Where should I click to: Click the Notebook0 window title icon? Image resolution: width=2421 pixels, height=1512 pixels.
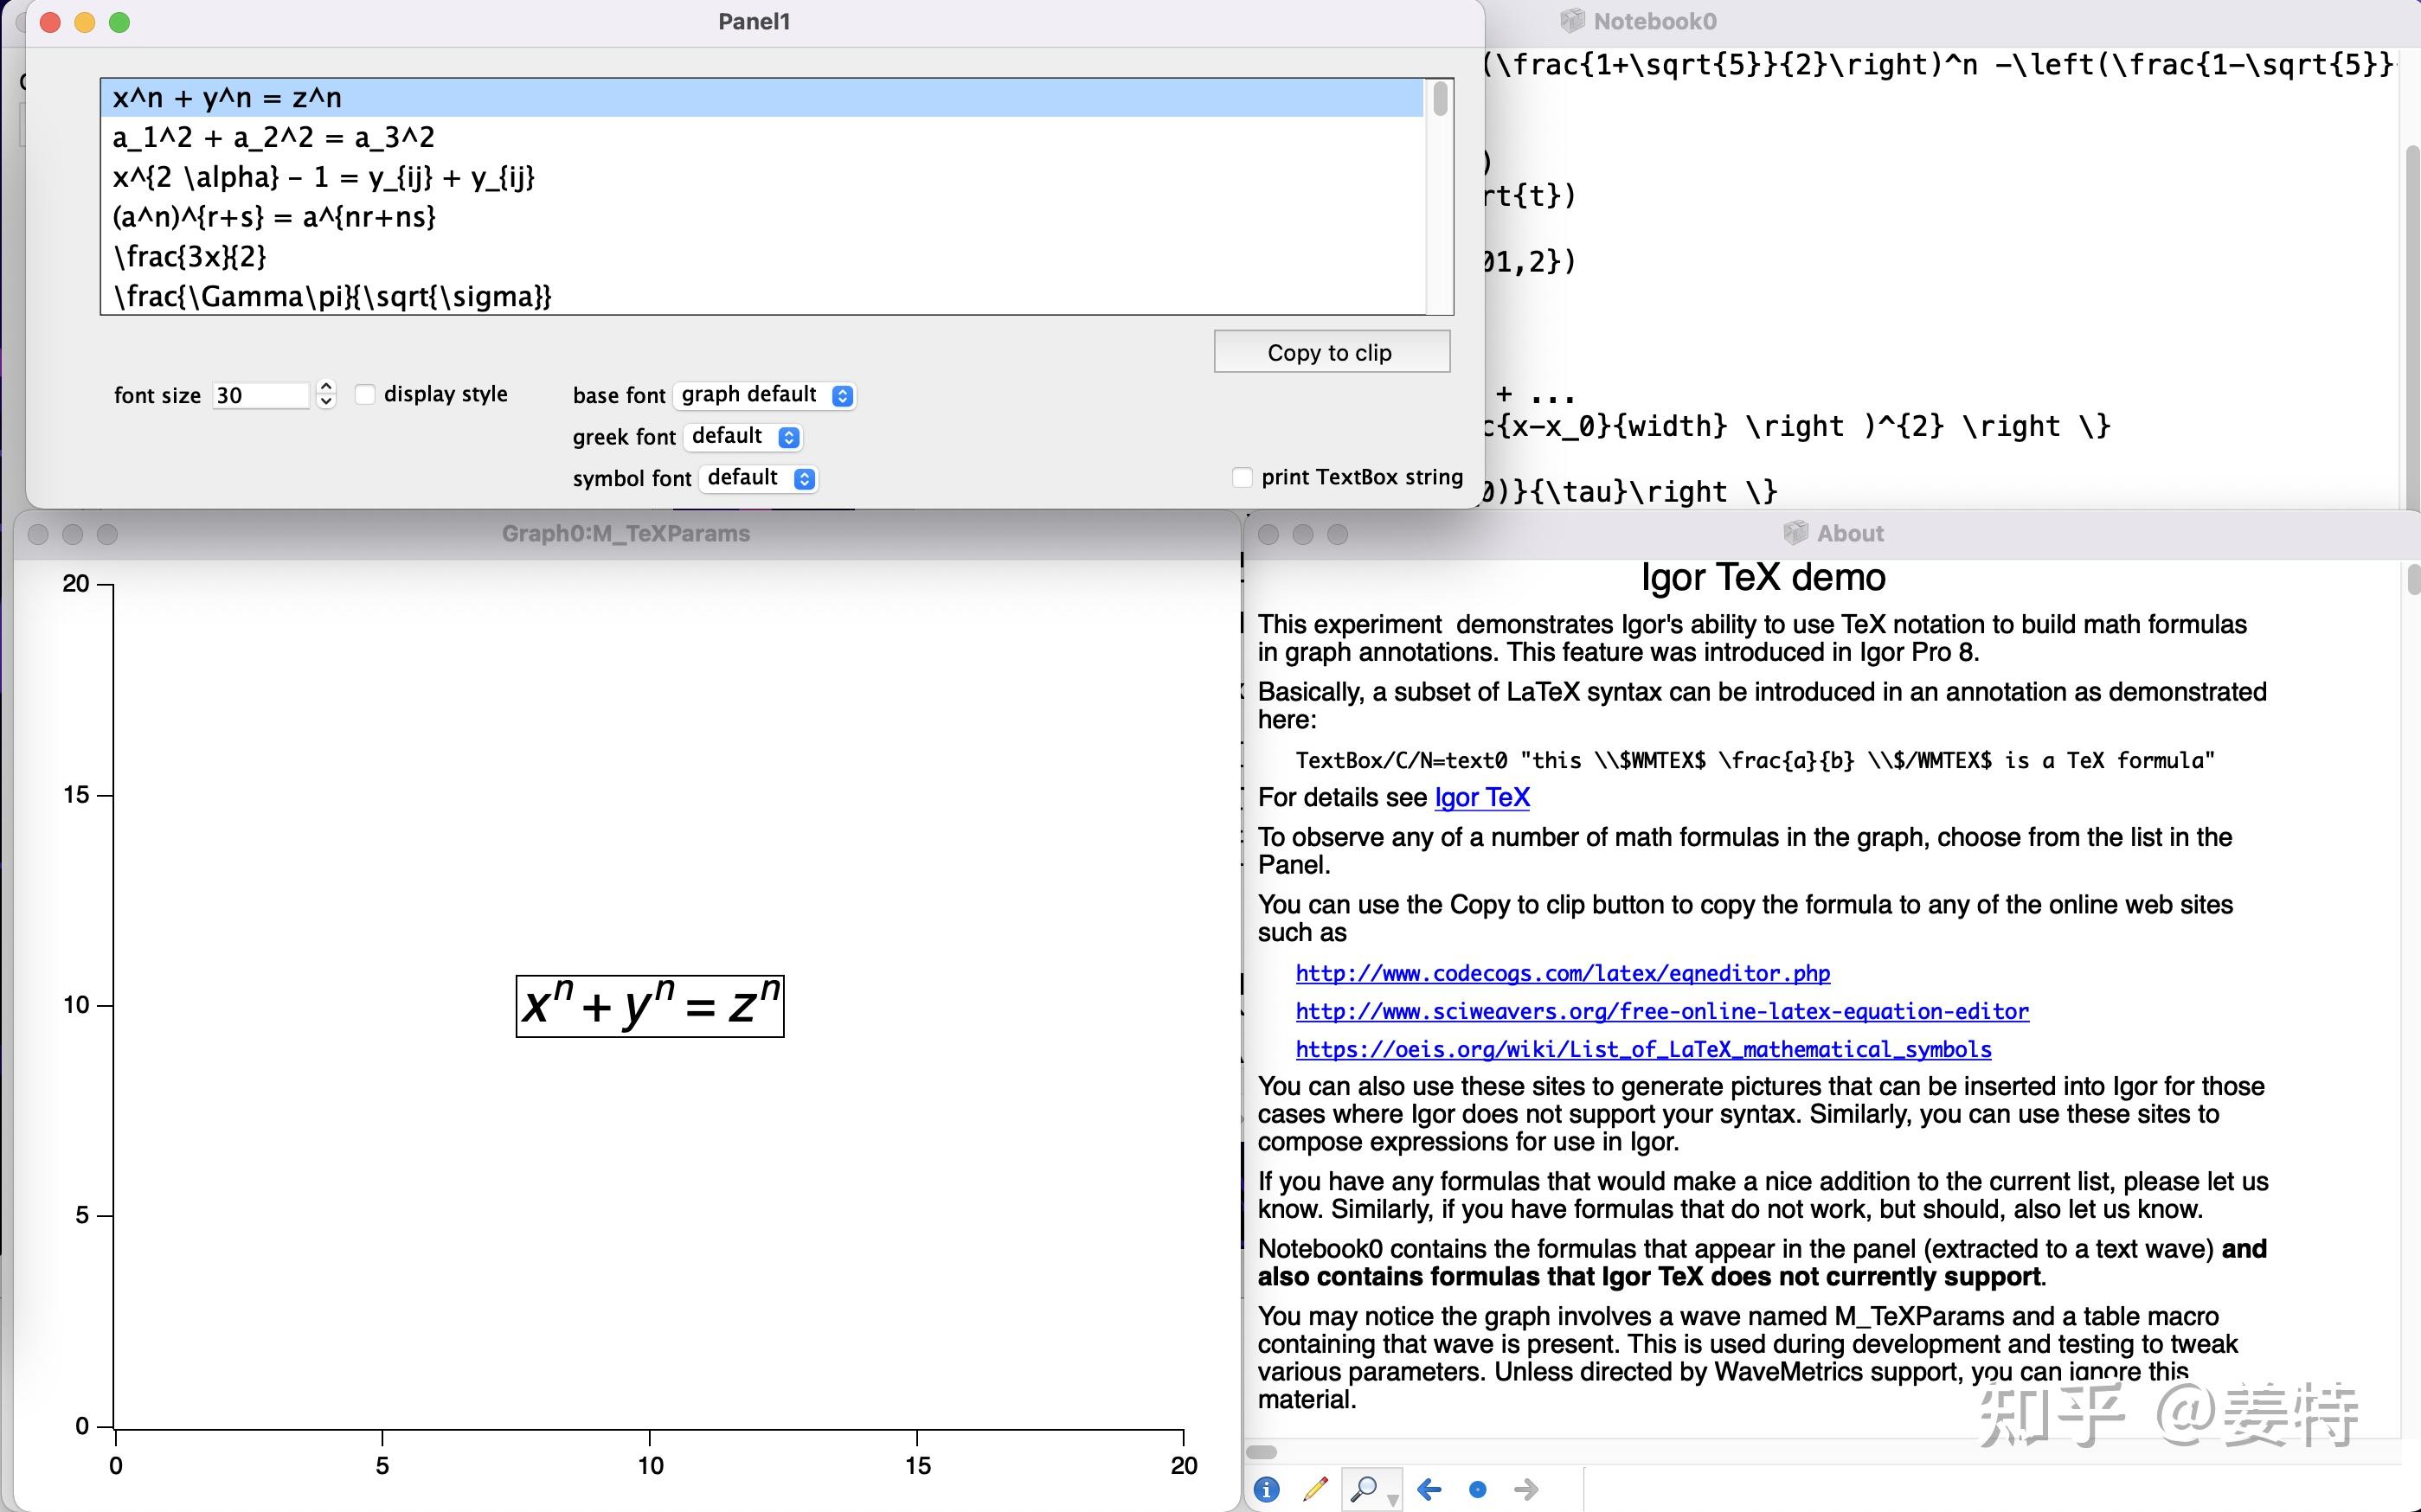tap(1573, 21)
